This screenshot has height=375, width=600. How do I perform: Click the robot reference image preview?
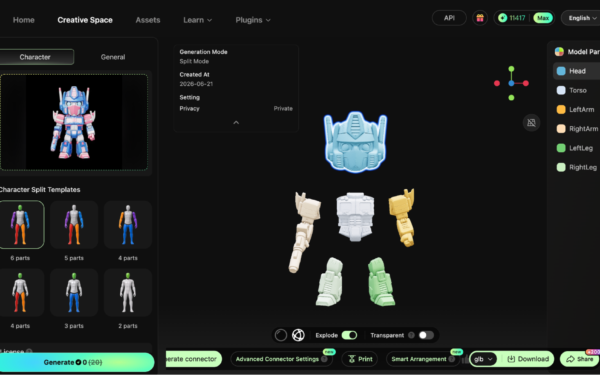[x=74, y=122]
